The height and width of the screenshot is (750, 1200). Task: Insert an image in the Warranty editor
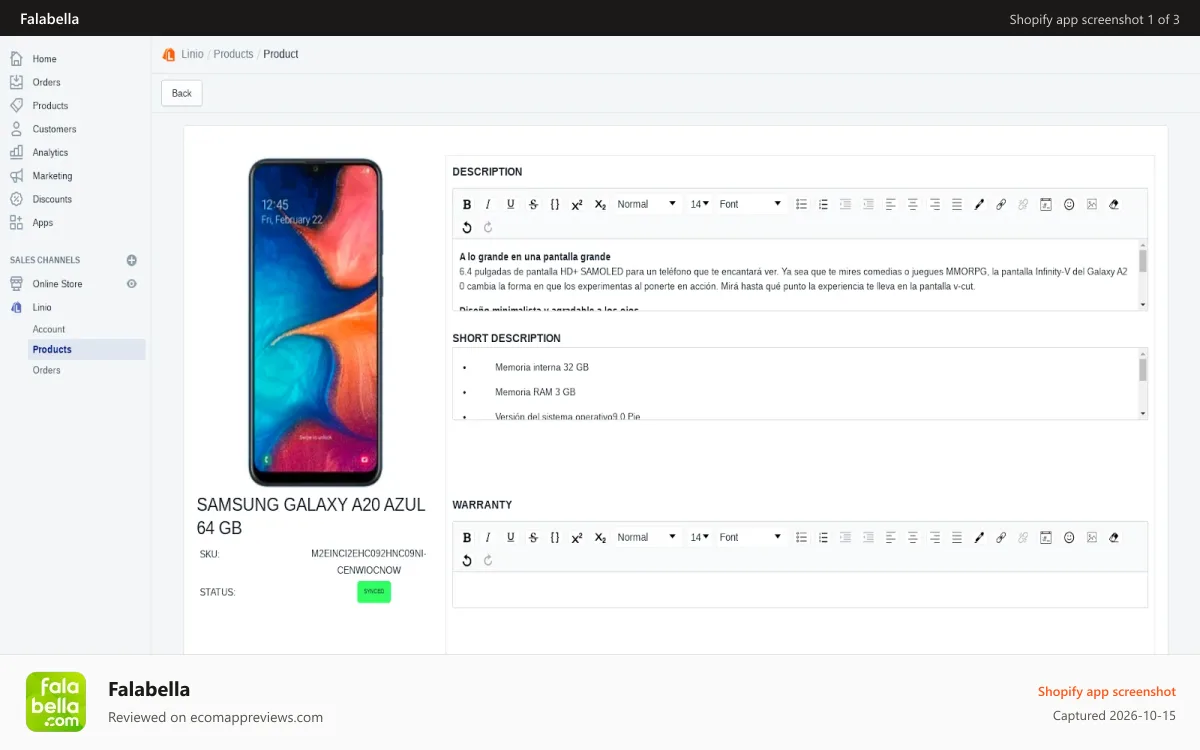1092,537
